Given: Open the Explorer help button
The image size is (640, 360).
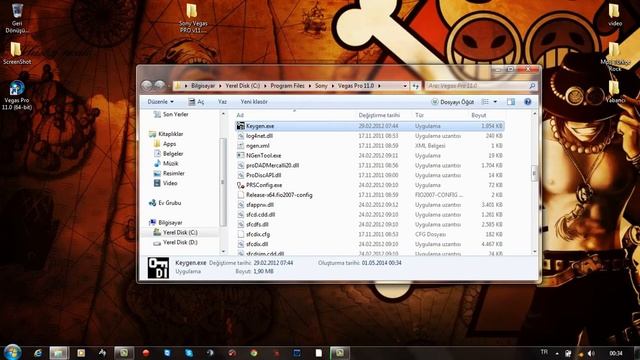Looking at the screenshot, I should pos(527,102).
